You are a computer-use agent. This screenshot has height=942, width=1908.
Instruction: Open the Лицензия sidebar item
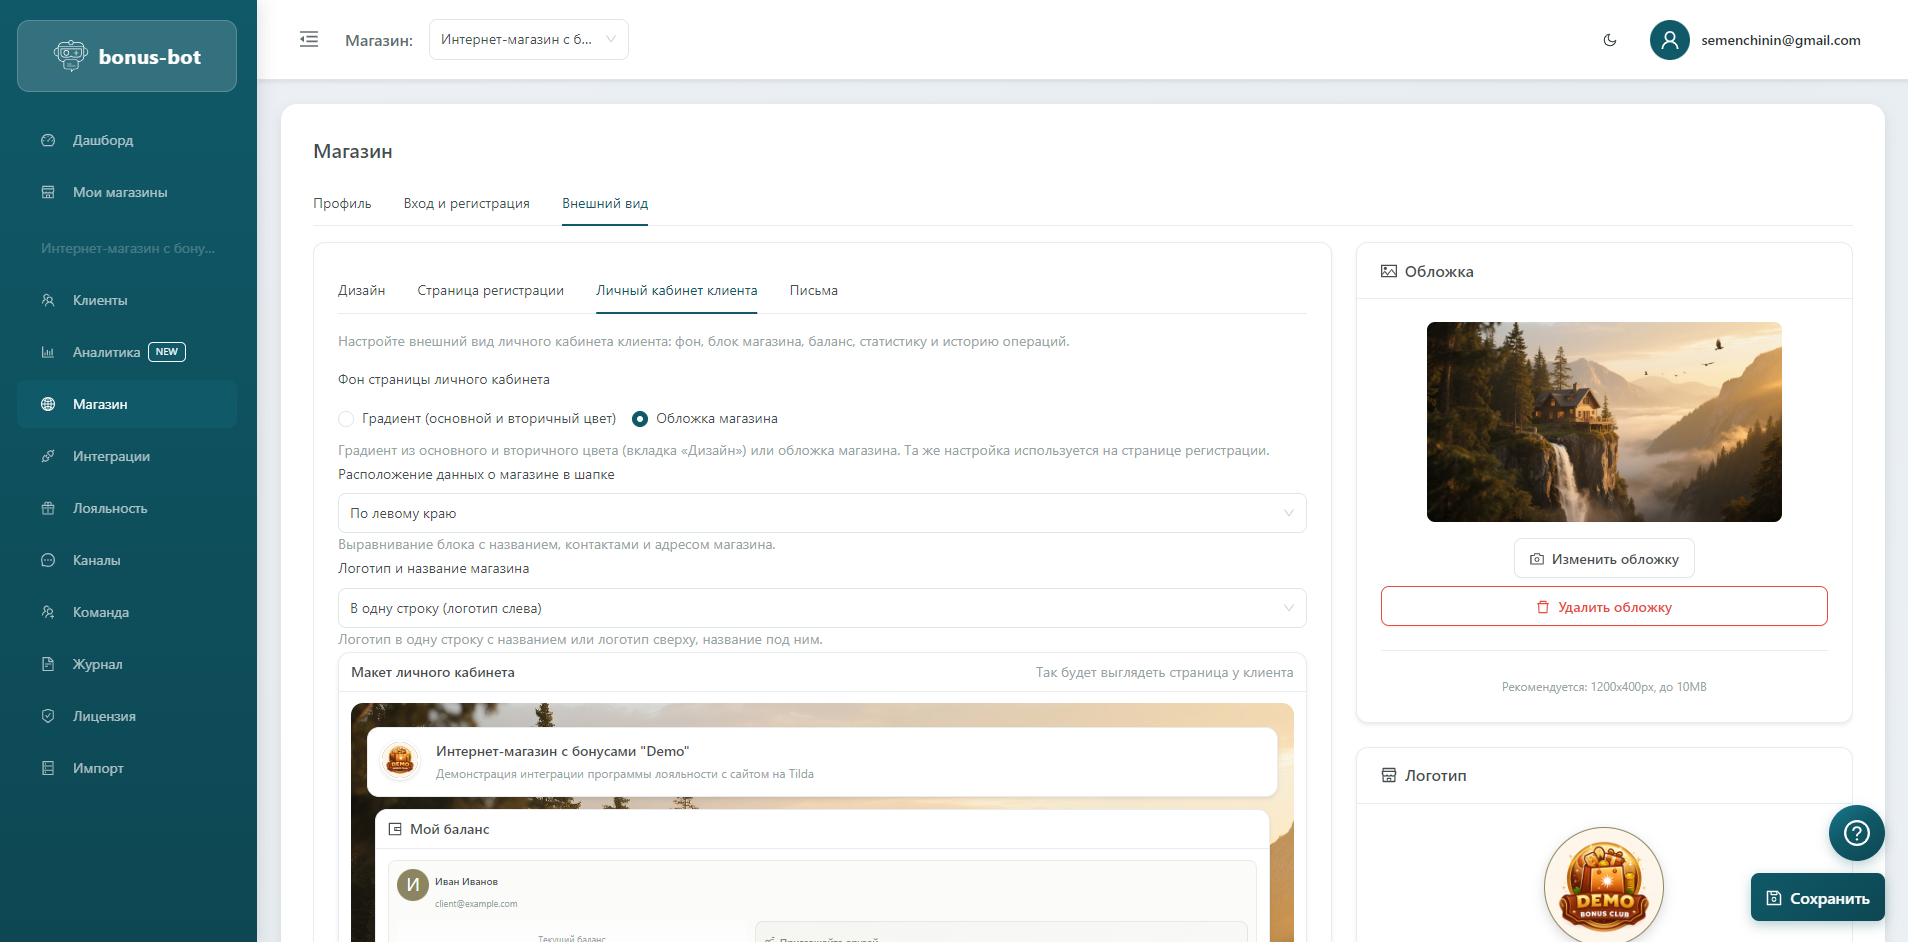point(104,716)
